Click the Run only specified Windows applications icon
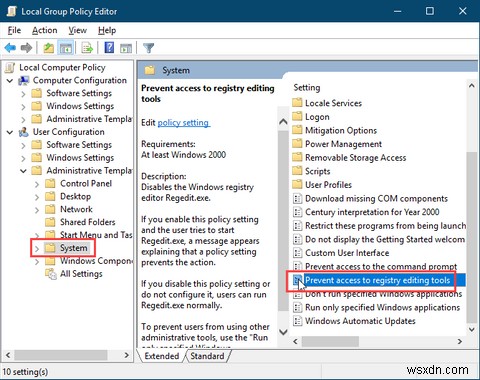This screenshot has width=480, height=380. coord(297,307)
